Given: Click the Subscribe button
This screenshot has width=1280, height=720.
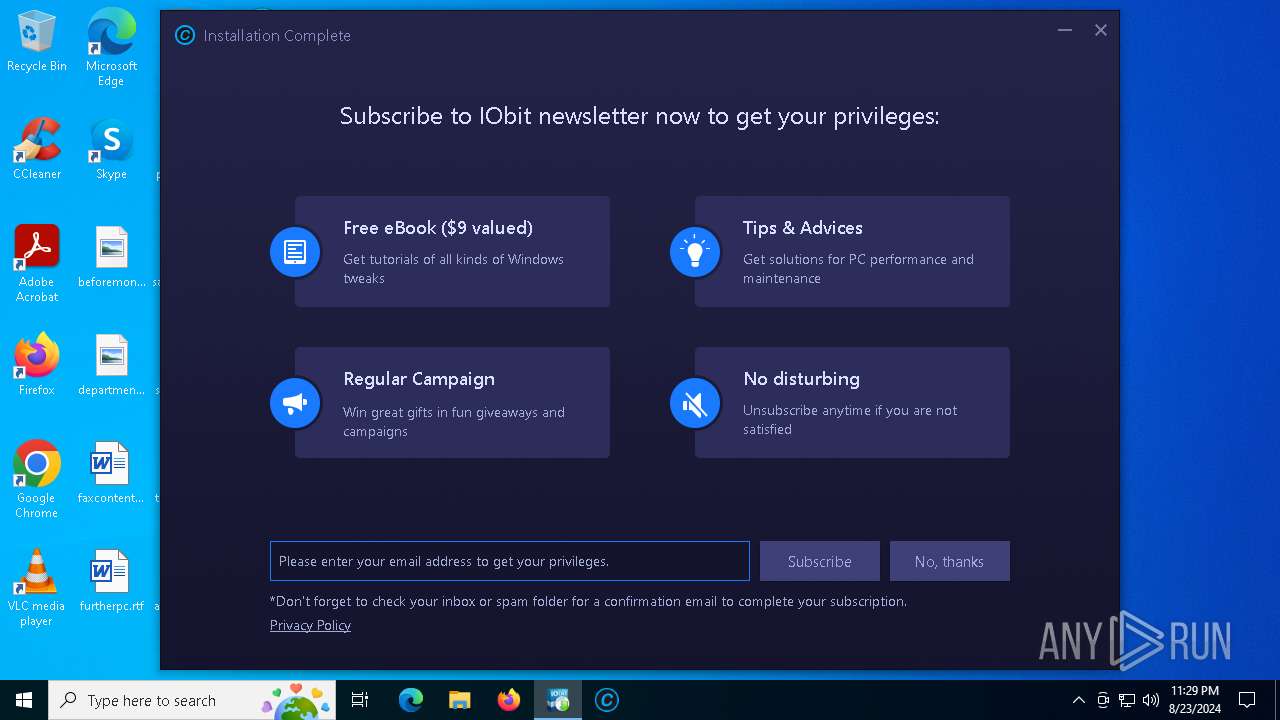Looking at the screenshot, I should (x=820, y=561).
